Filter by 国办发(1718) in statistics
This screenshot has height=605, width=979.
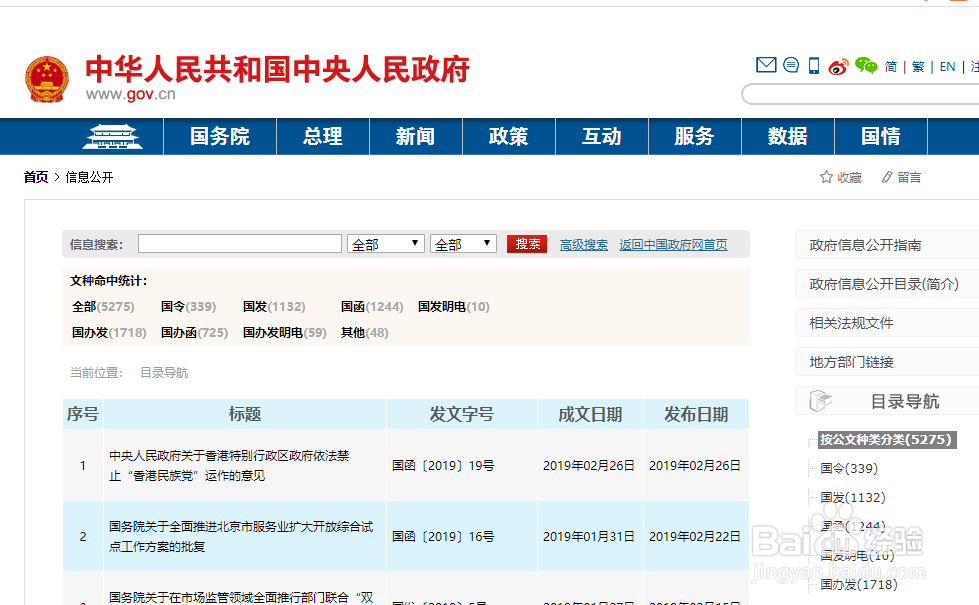pyautogui.click(x=109, y=333)
